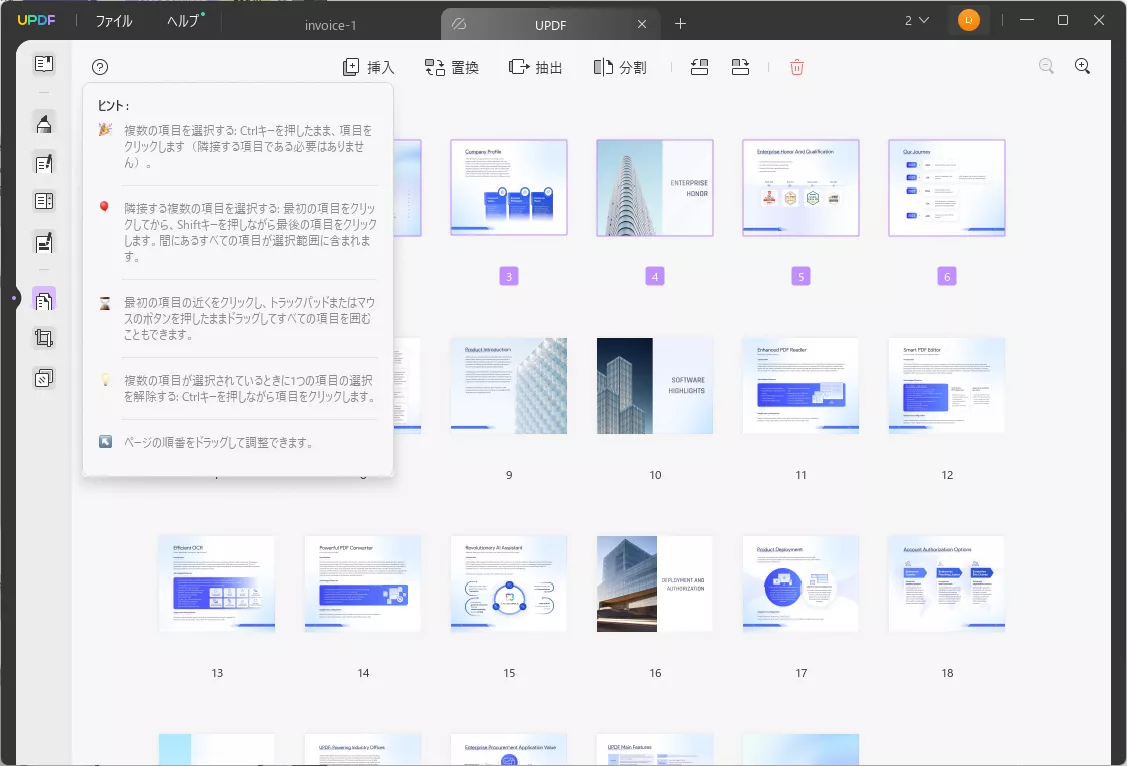Screen dimensions: 1127x766
Task: Switch to the invoice-1 tab
Action: (331, 25)
